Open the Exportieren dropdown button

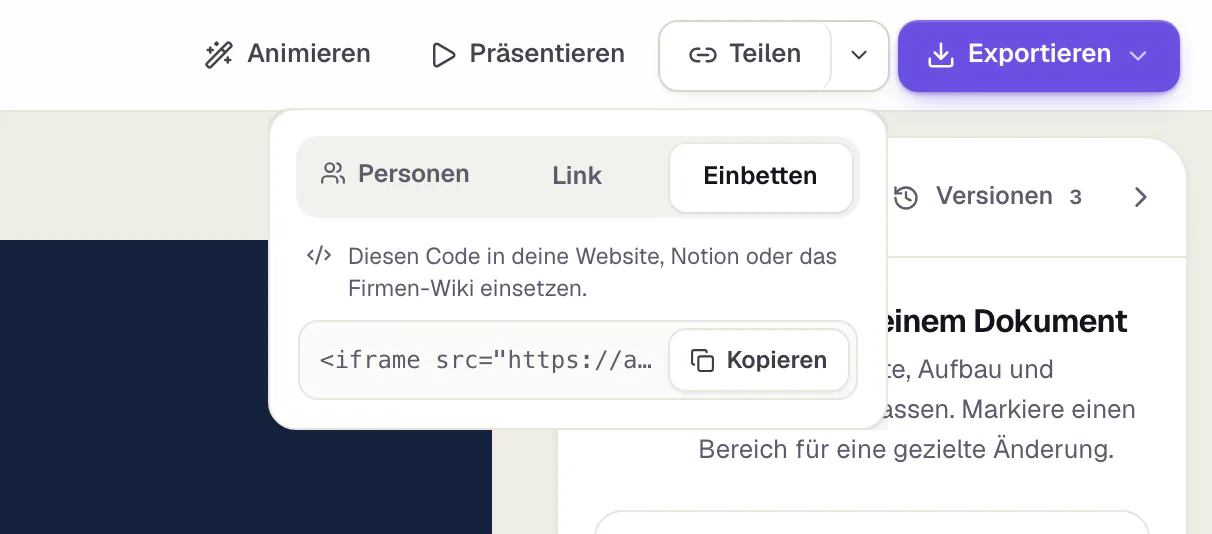[1039, 55]
